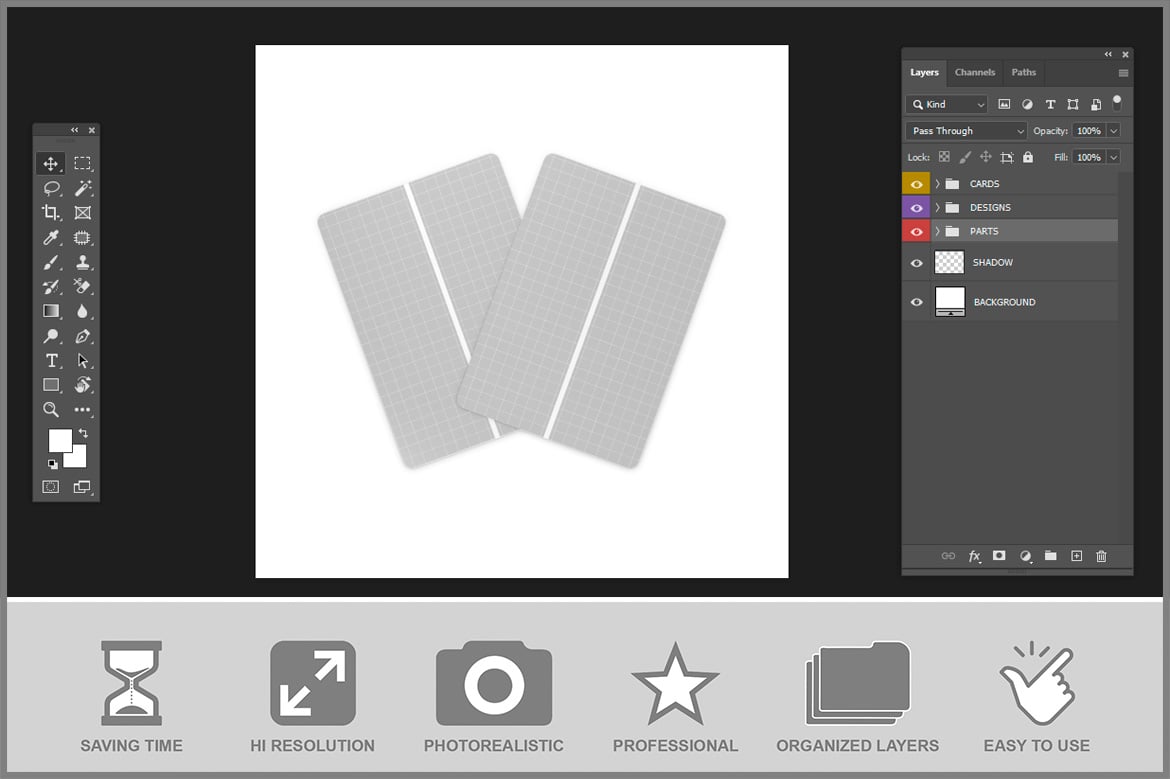This screenshot has height=779, width=1170.
Task: Change screen mode from toolbar
Action: (x=82, y=487)
